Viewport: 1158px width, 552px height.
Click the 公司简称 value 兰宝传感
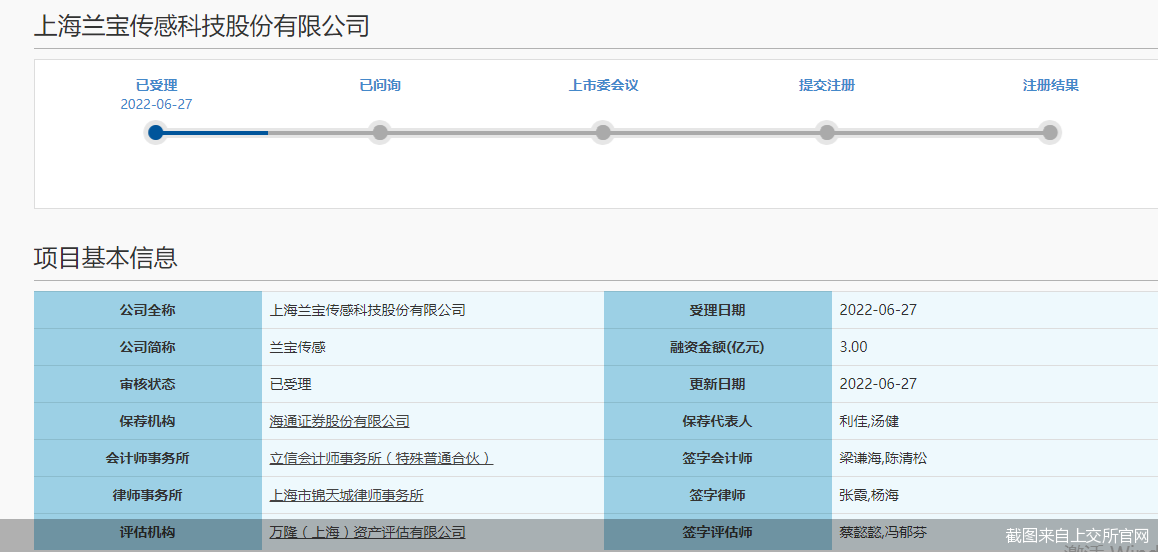tap(297, 347)
